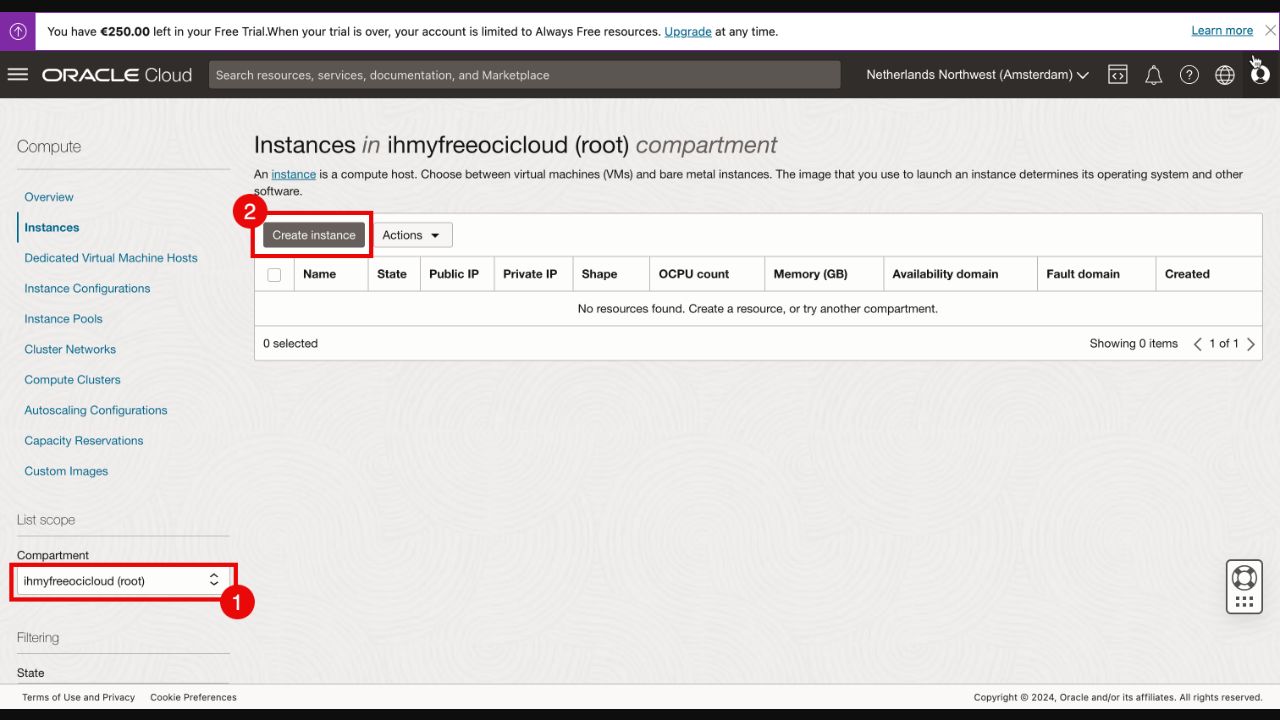The height and width of the screenshot is (720, 1280).
Task: Click the Create instance button
Action: 314,235
